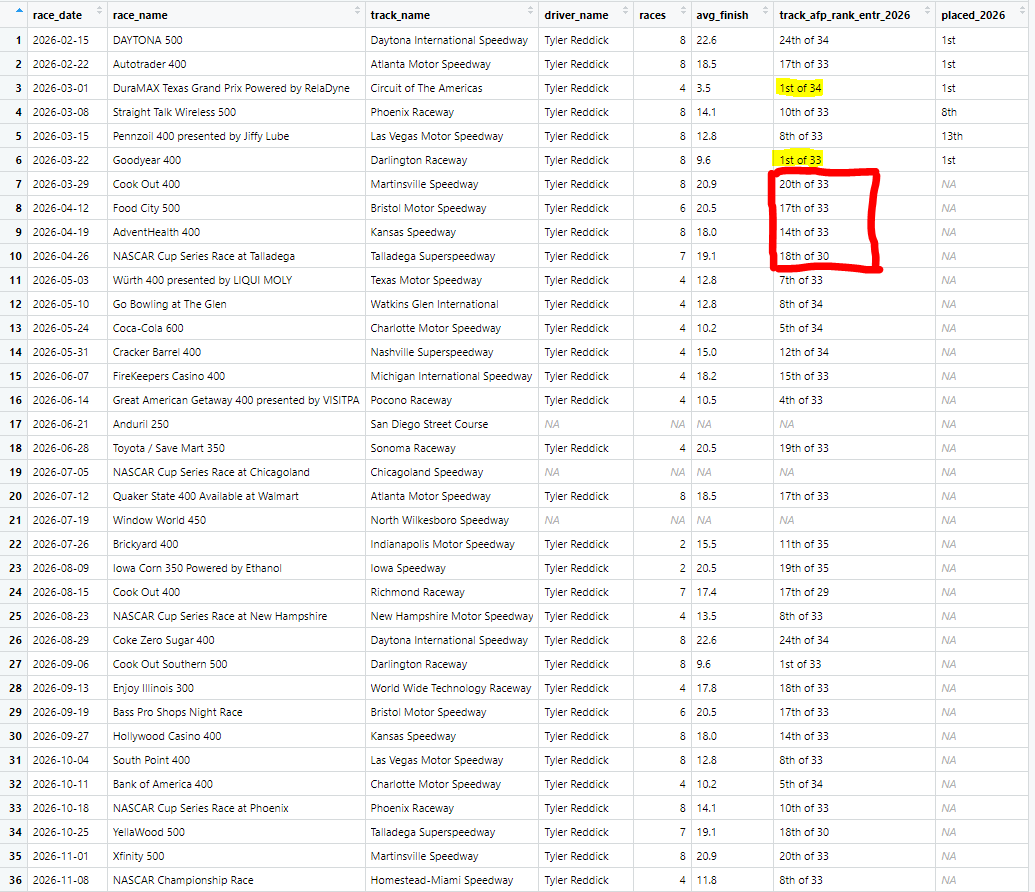Select row number 36

point(15,879)
